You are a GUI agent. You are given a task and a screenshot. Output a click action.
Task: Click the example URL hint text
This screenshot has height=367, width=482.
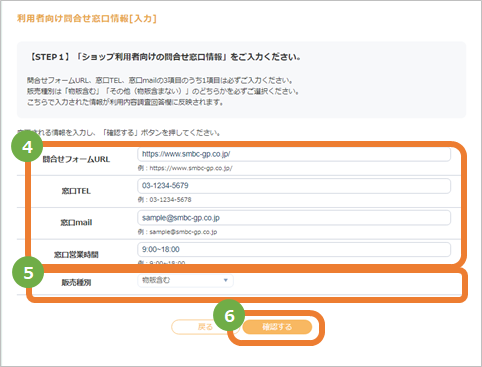pyautogui.click(x=185, y=168)
